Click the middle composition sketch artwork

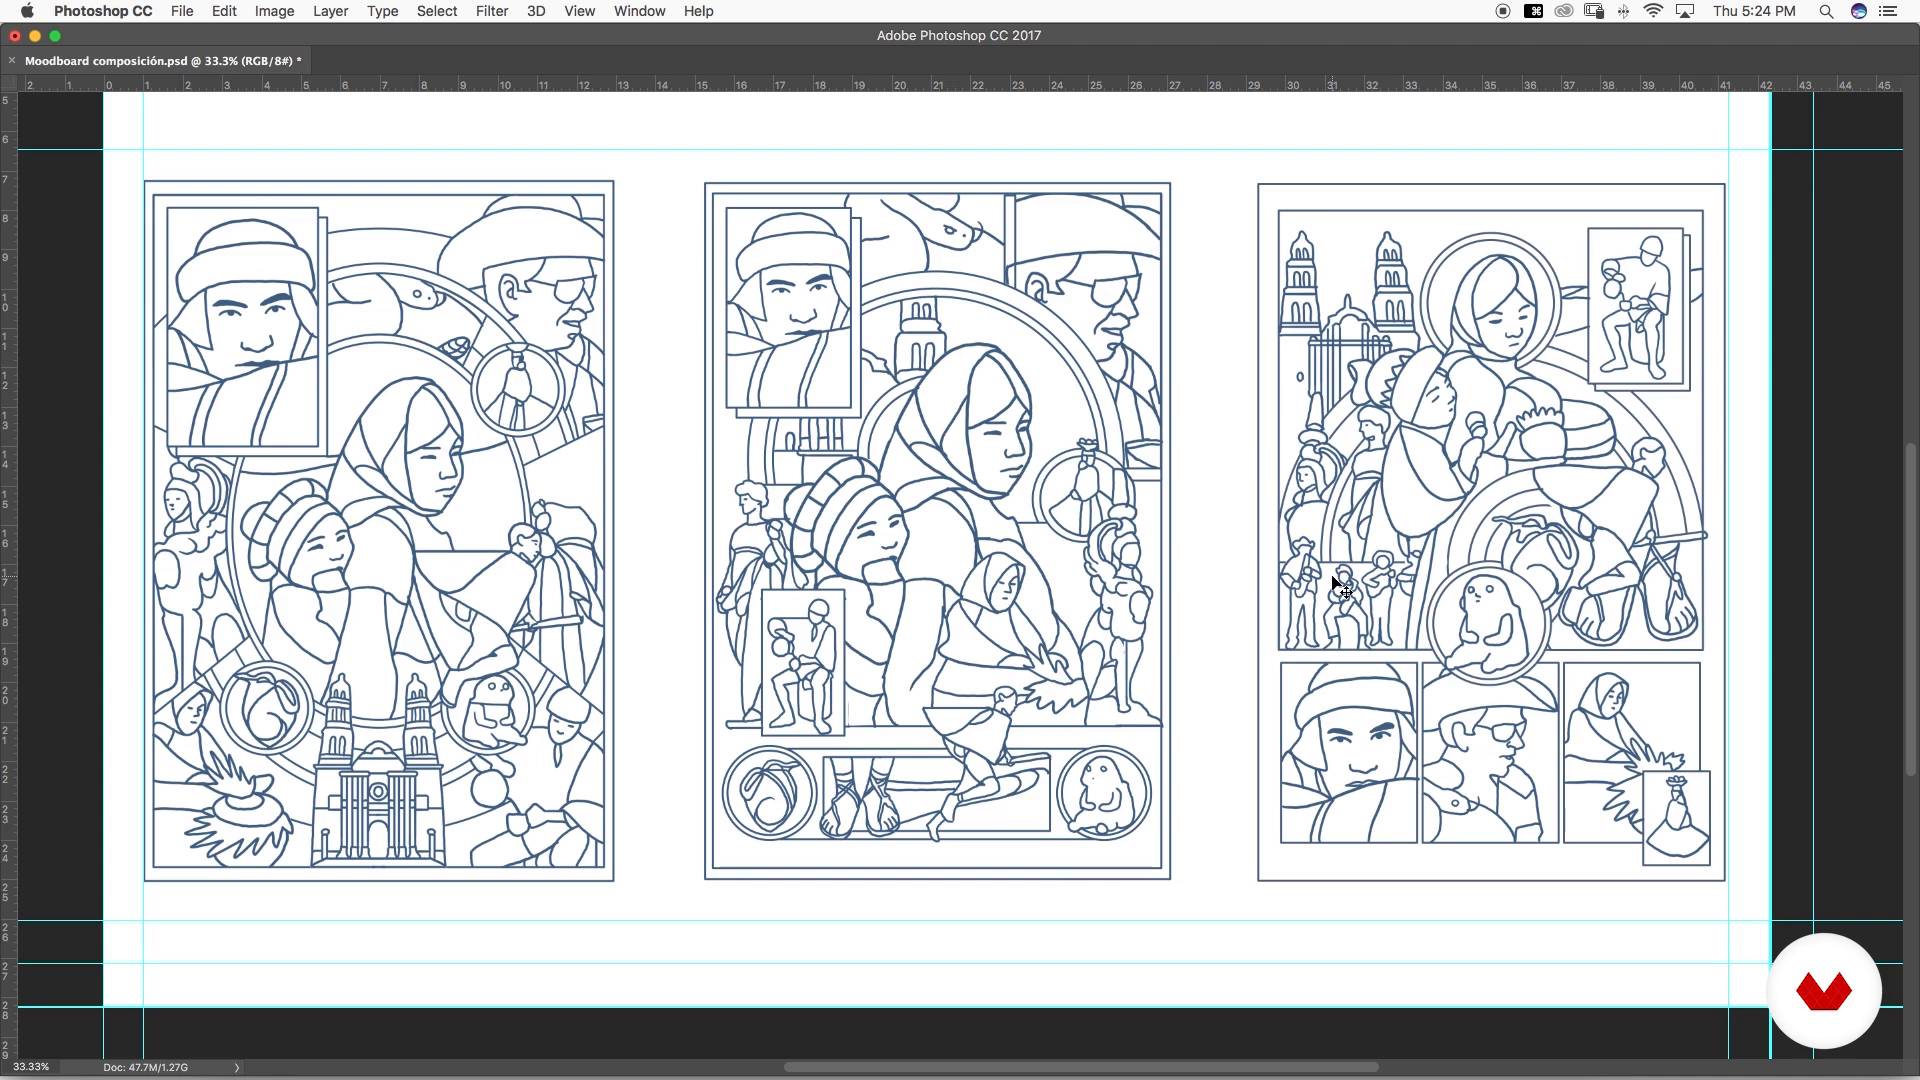pos(937,531)
